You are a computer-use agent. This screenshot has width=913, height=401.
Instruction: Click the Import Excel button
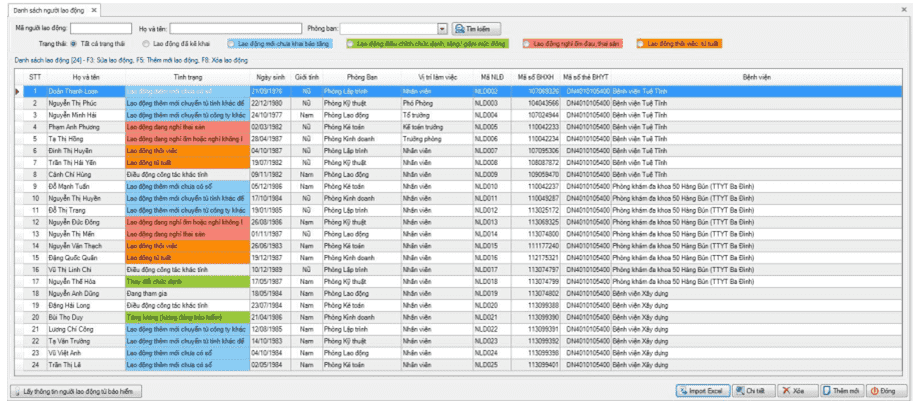(x=702, y=390)
